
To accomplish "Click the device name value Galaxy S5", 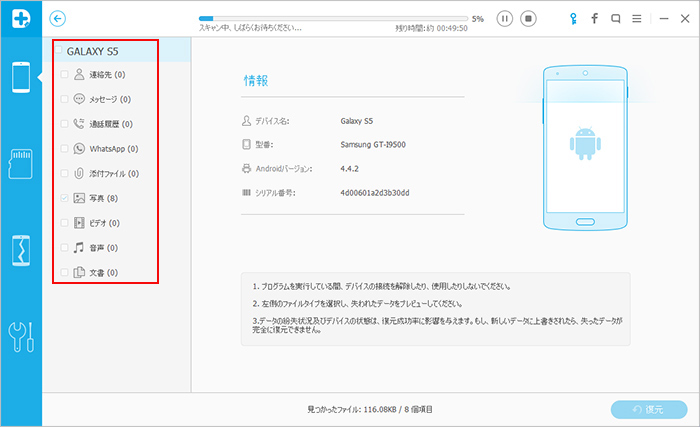I will [356, 121].
